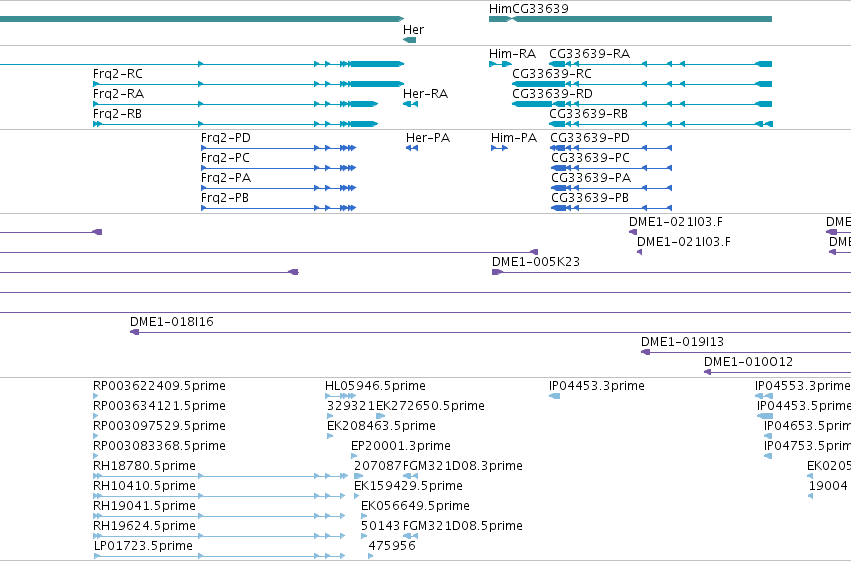The height and width of the screenshot is (561, 851).
Task: Open the RP003083368.5prime EST label
Action: pos(159,447)
